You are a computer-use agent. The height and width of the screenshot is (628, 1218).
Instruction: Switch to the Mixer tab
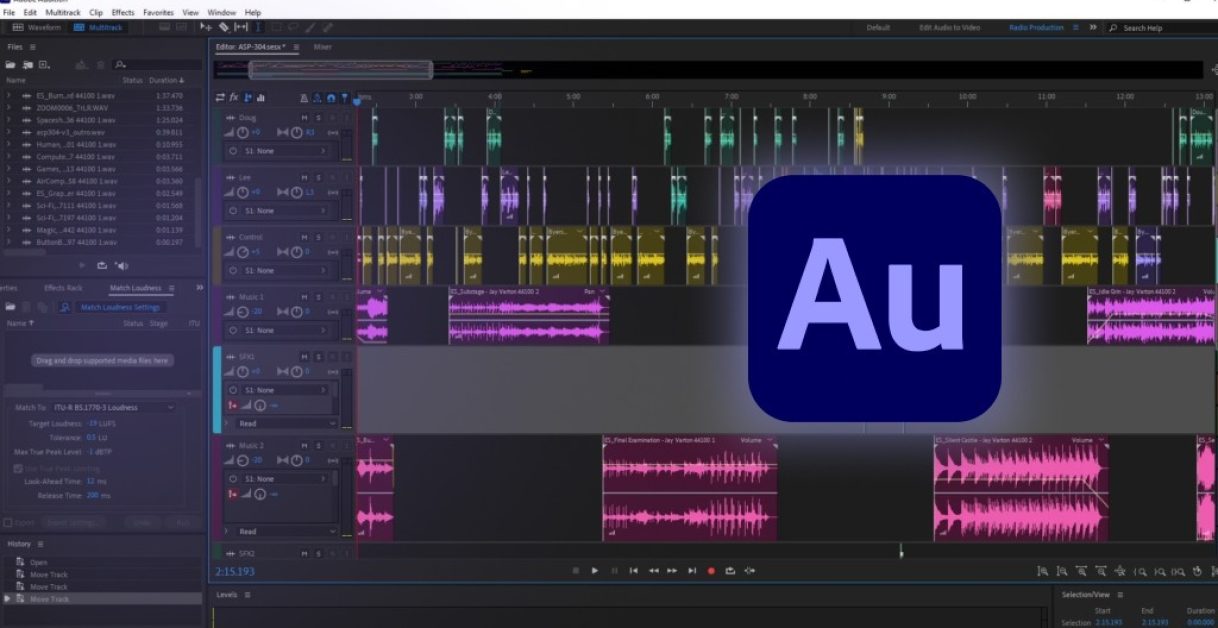pos(323,47)
